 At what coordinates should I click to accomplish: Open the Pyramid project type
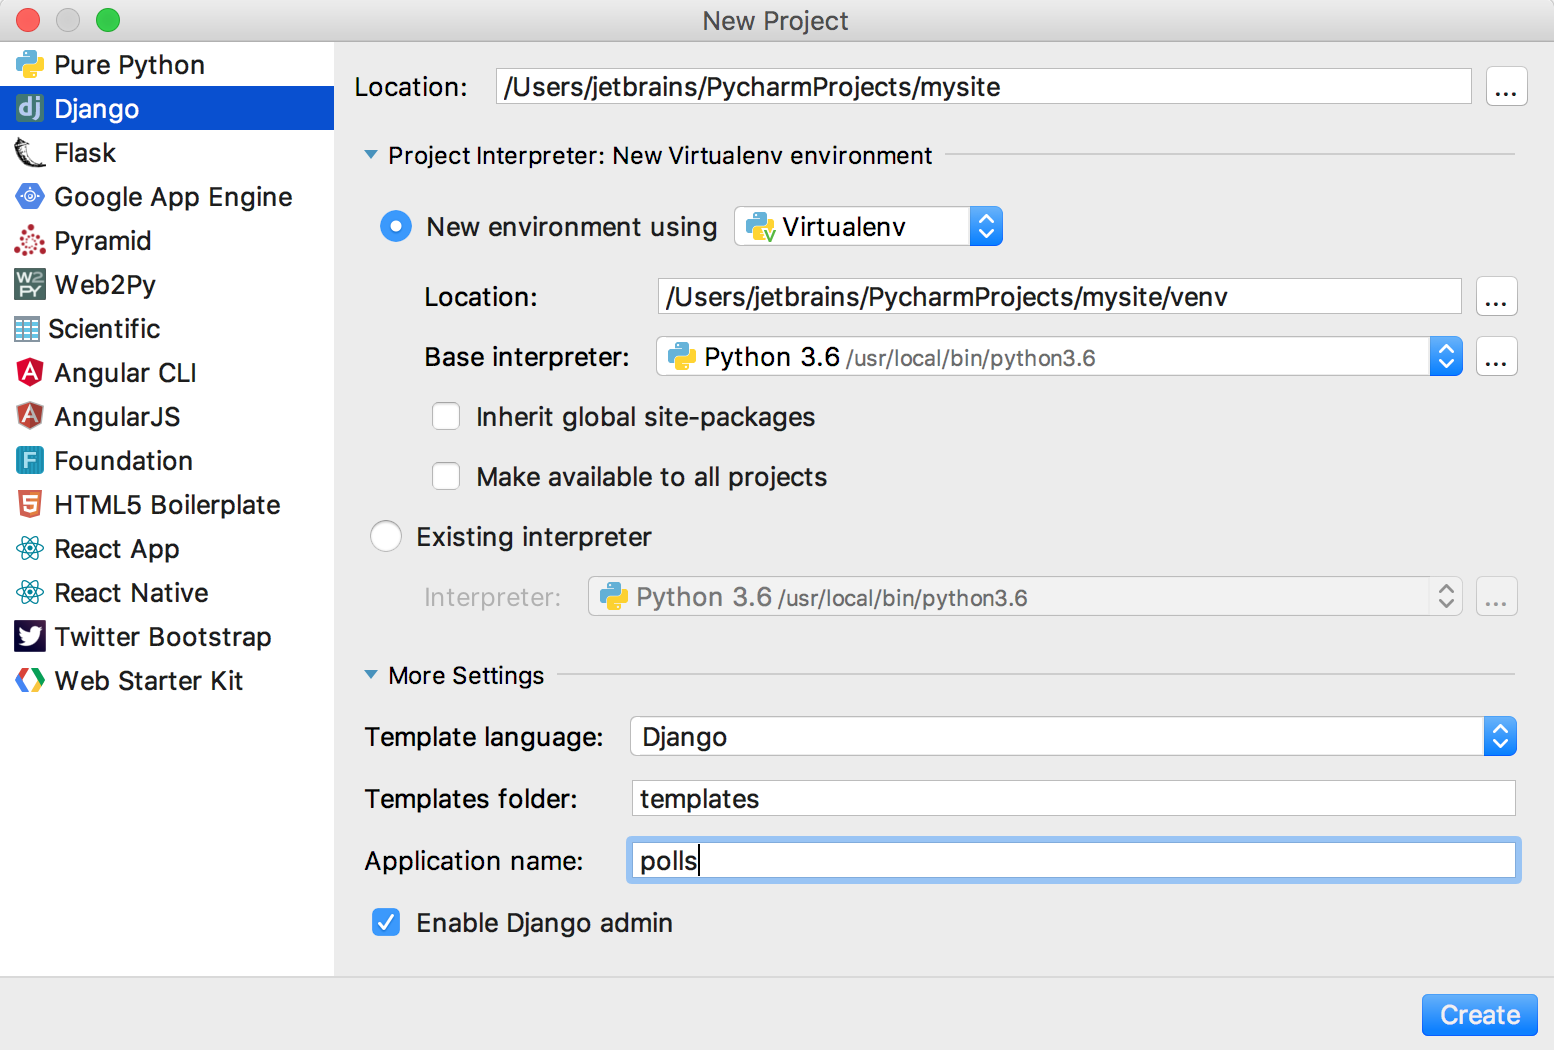tap(167, 241)
